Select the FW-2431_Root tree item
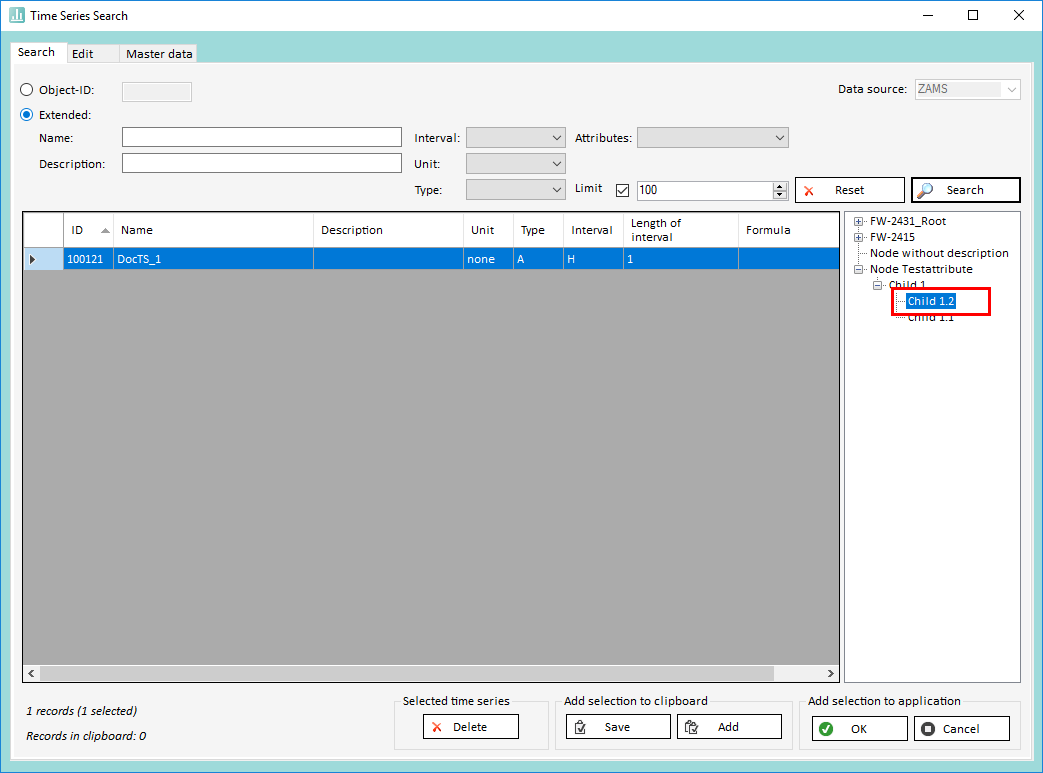Viewport: 1043px width, 773px height. coord(908,222)
